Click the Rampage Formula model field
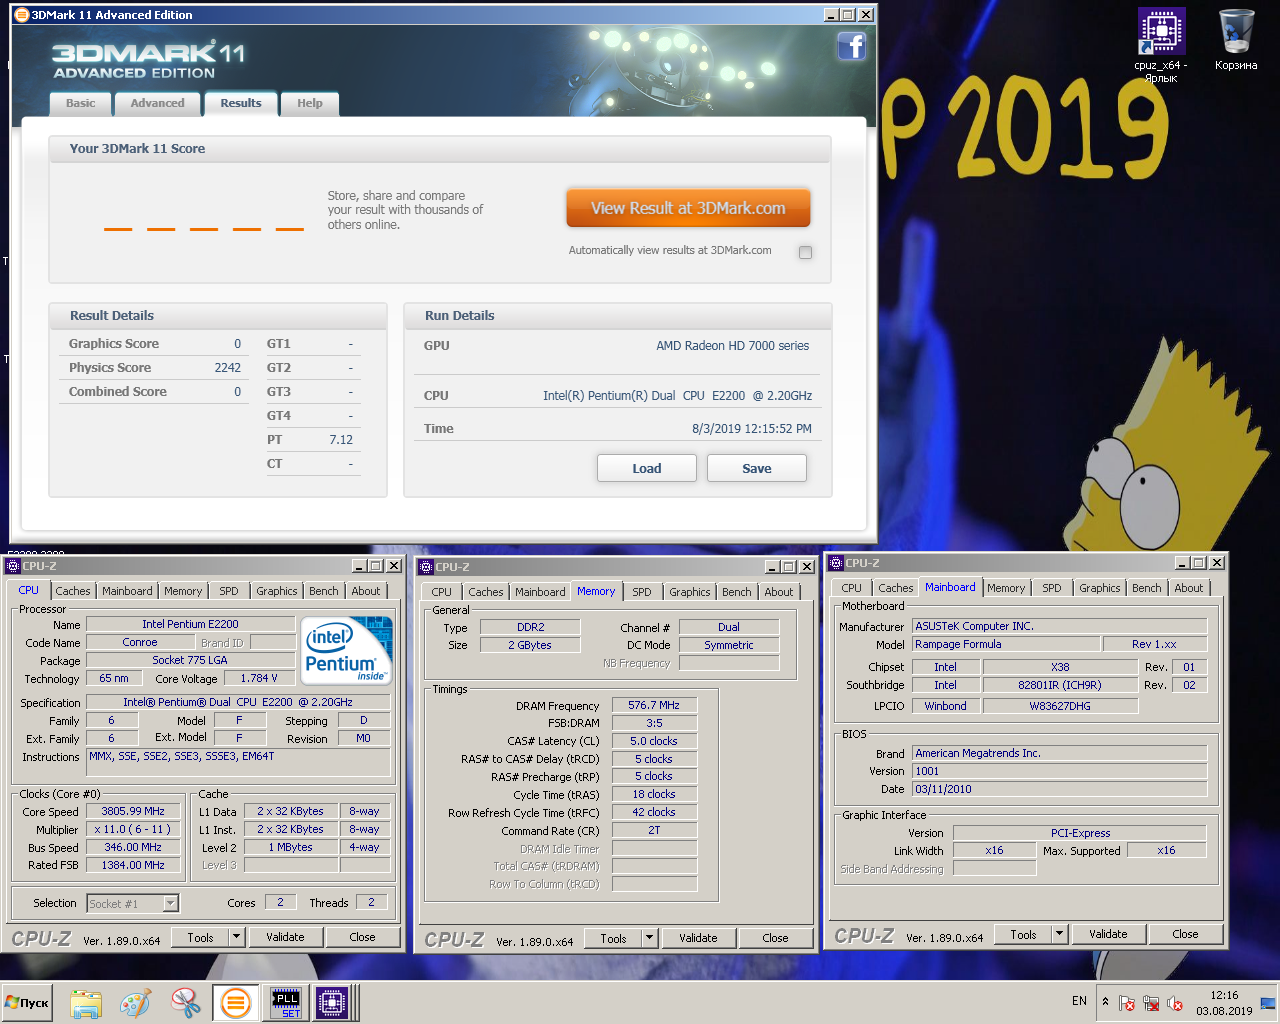1280x1024 pixels. 1006,644
